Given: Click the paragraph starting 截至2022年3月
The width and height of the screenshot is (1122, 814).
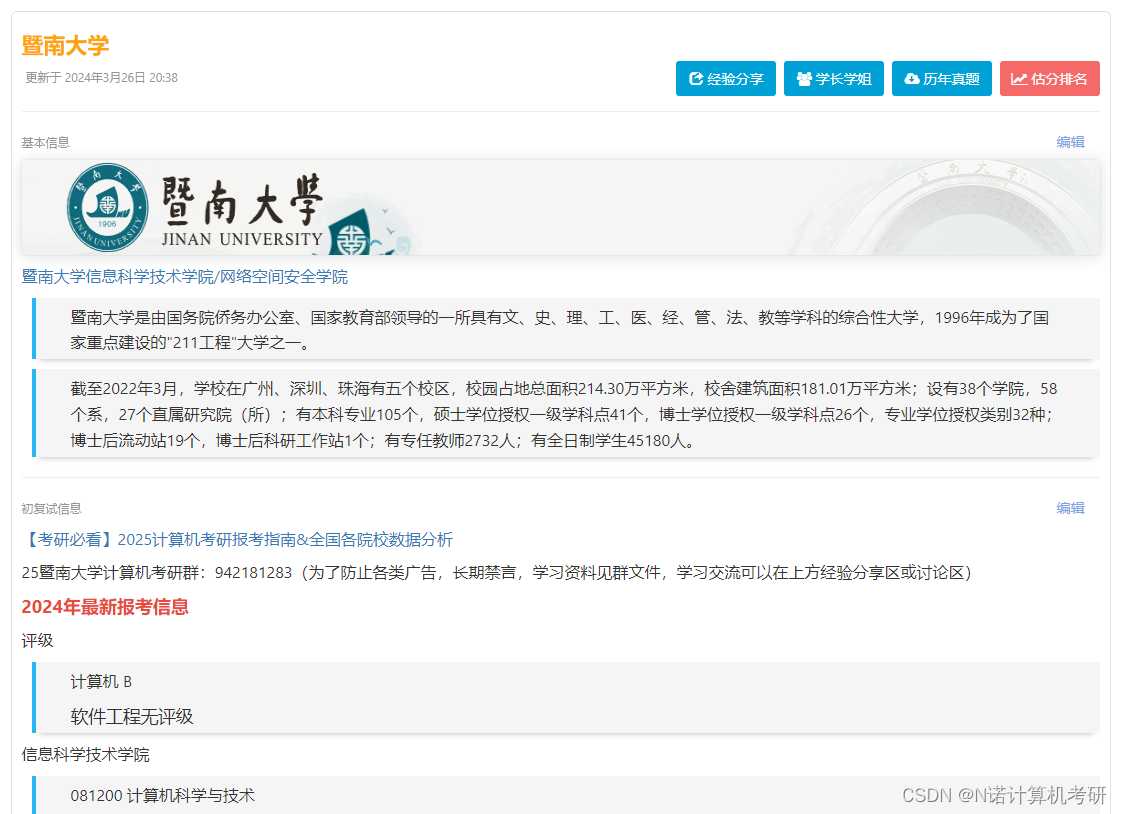Looking at the screenshot, I should click(x=568, y=413).
